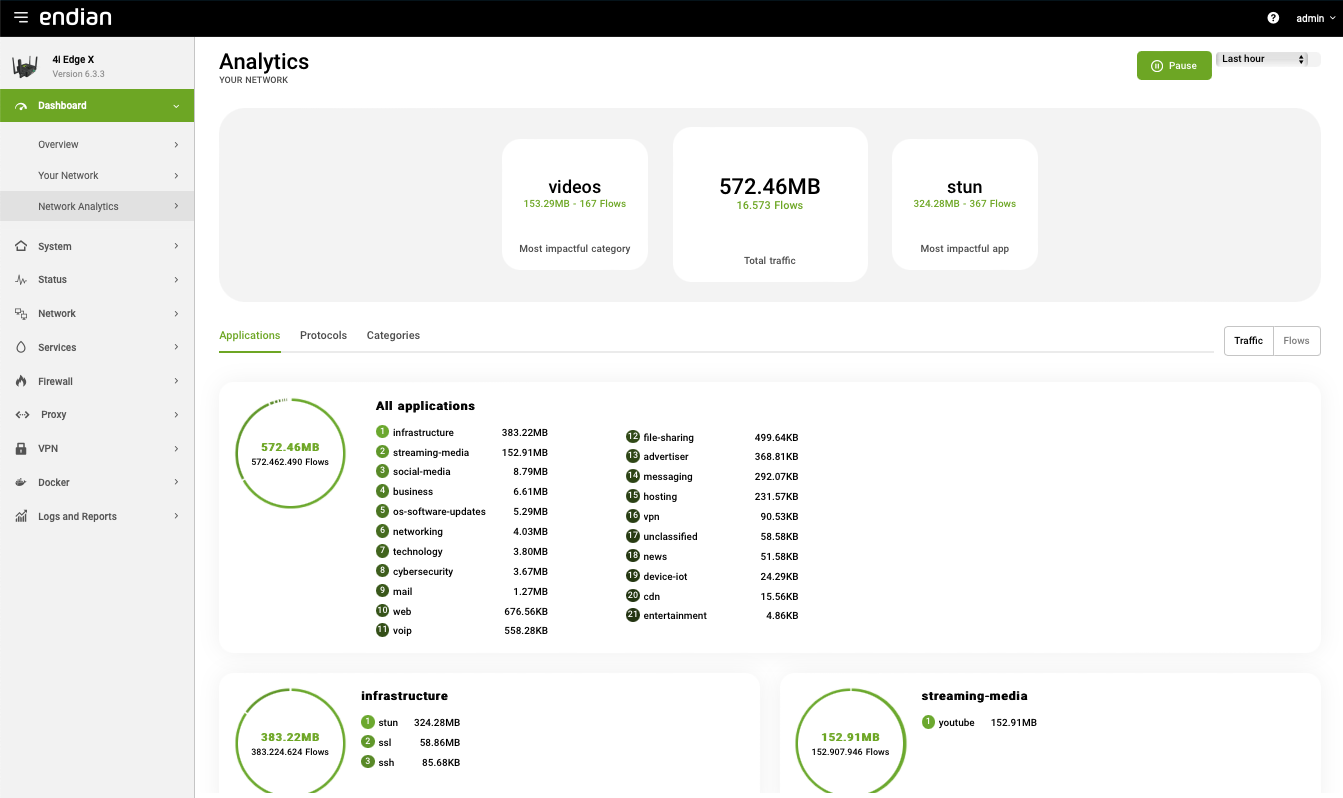Click the green Pause button

coord(1174,66)
